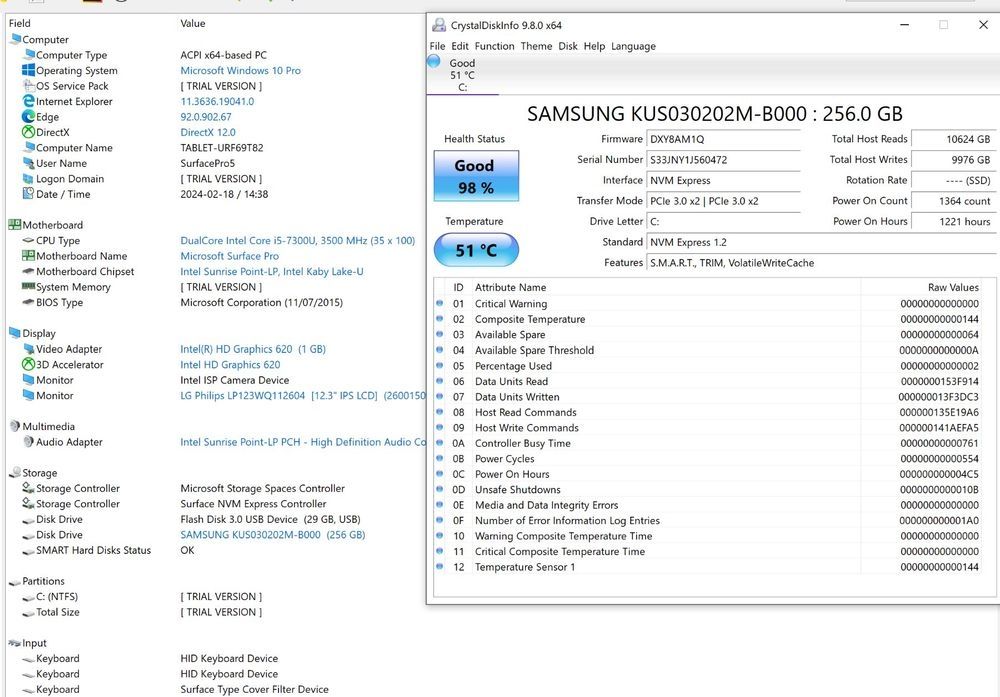1000x697 pixels.
Task: Open the Edit menu in CrystalDiskInfo
Action: tap(460, 46)
